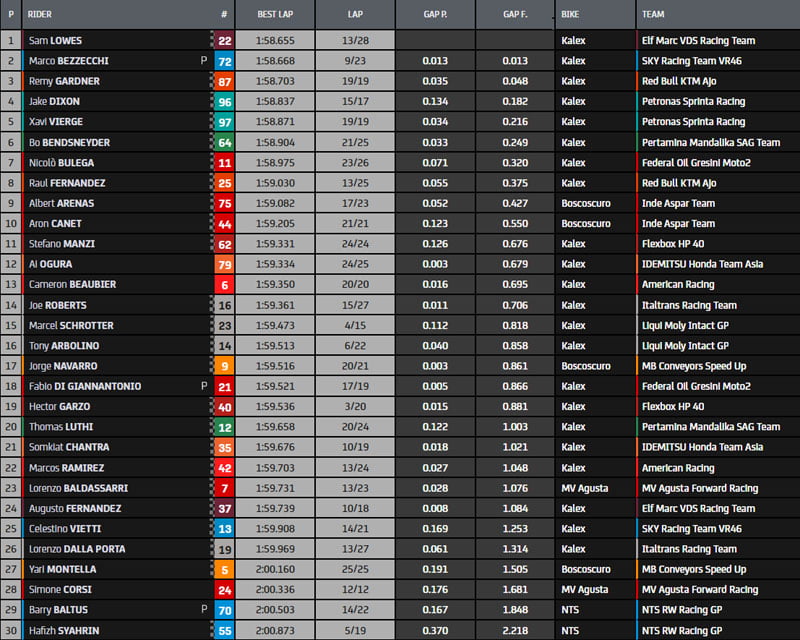Click the pit 'P' indicator beside Bezzecchi
The image size is (800, 640).
click(203, 61)
